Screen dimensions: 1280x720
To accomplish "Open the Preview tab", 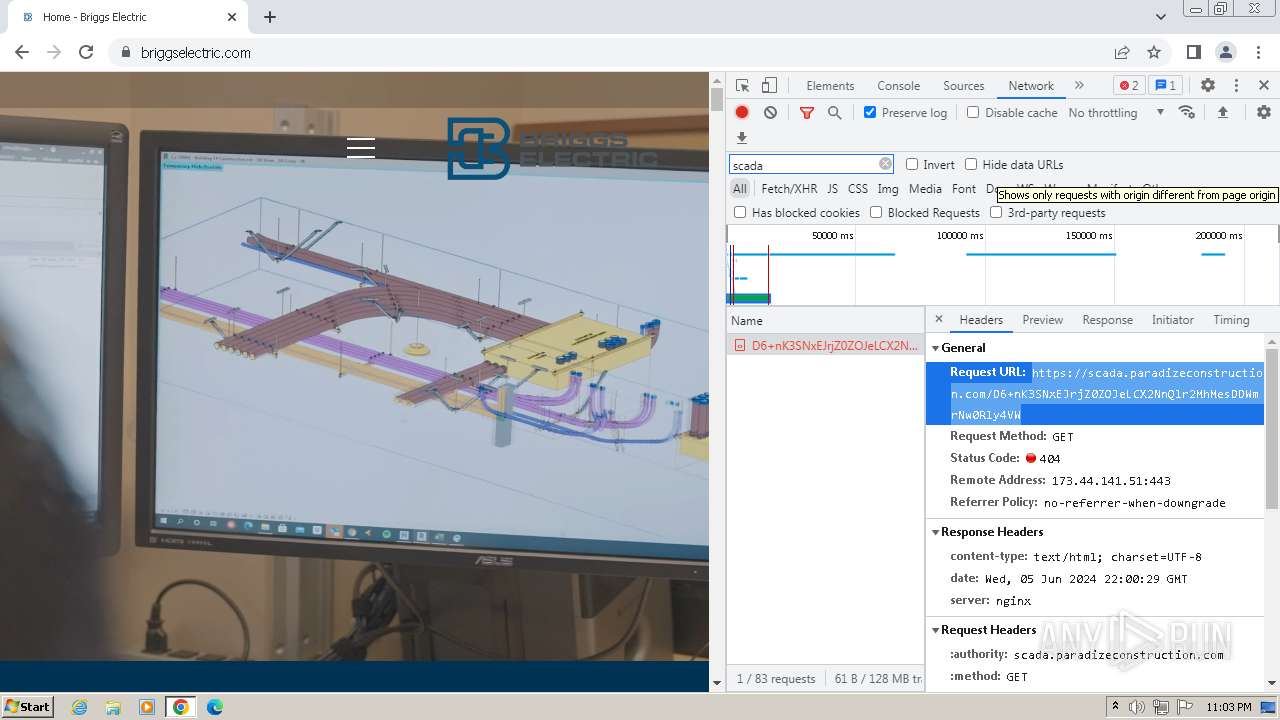I will pyautogui.click(x=1042, y=320).
